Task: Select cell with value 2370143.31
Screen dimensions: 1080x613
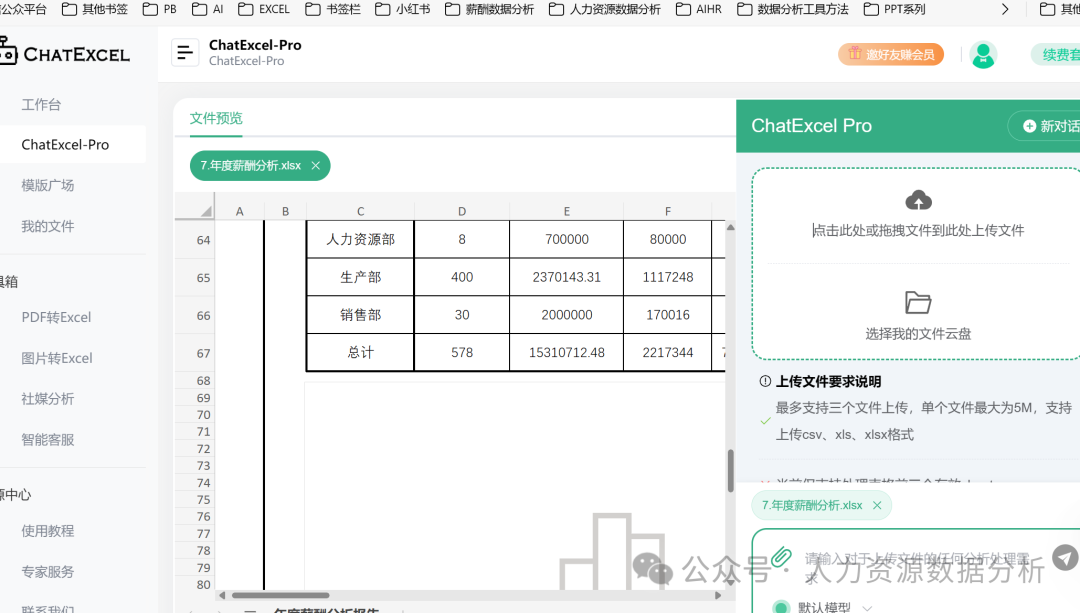Action: 567,278
